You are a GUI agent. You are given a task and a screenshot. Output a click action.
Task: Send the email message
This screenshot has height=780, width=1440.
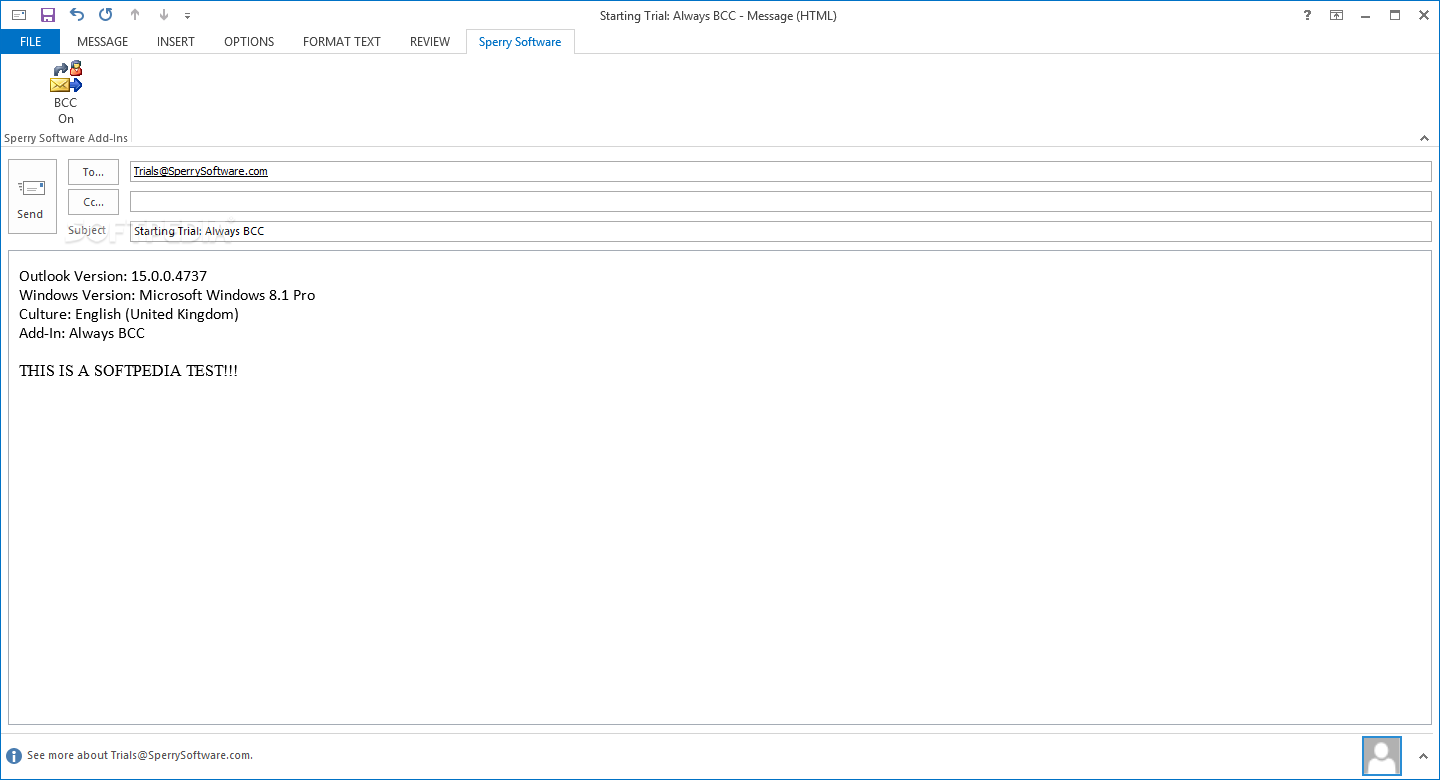coord(32,196)
